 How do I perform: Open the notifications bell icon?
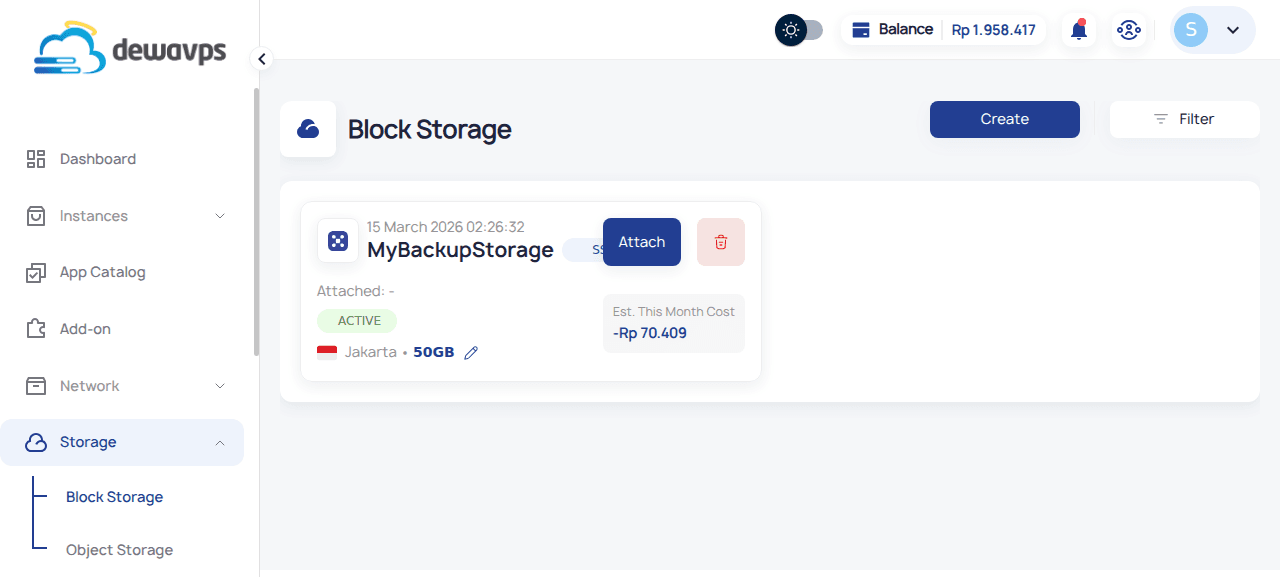(x=1078, y=29)
